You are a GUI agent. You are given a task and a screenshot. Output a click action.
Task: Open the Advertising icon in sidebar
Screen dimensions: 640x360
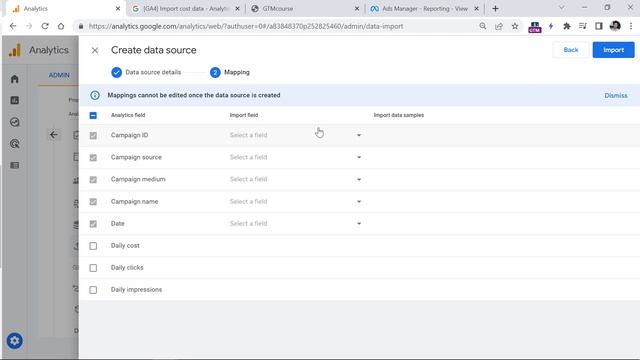(15, 144)
